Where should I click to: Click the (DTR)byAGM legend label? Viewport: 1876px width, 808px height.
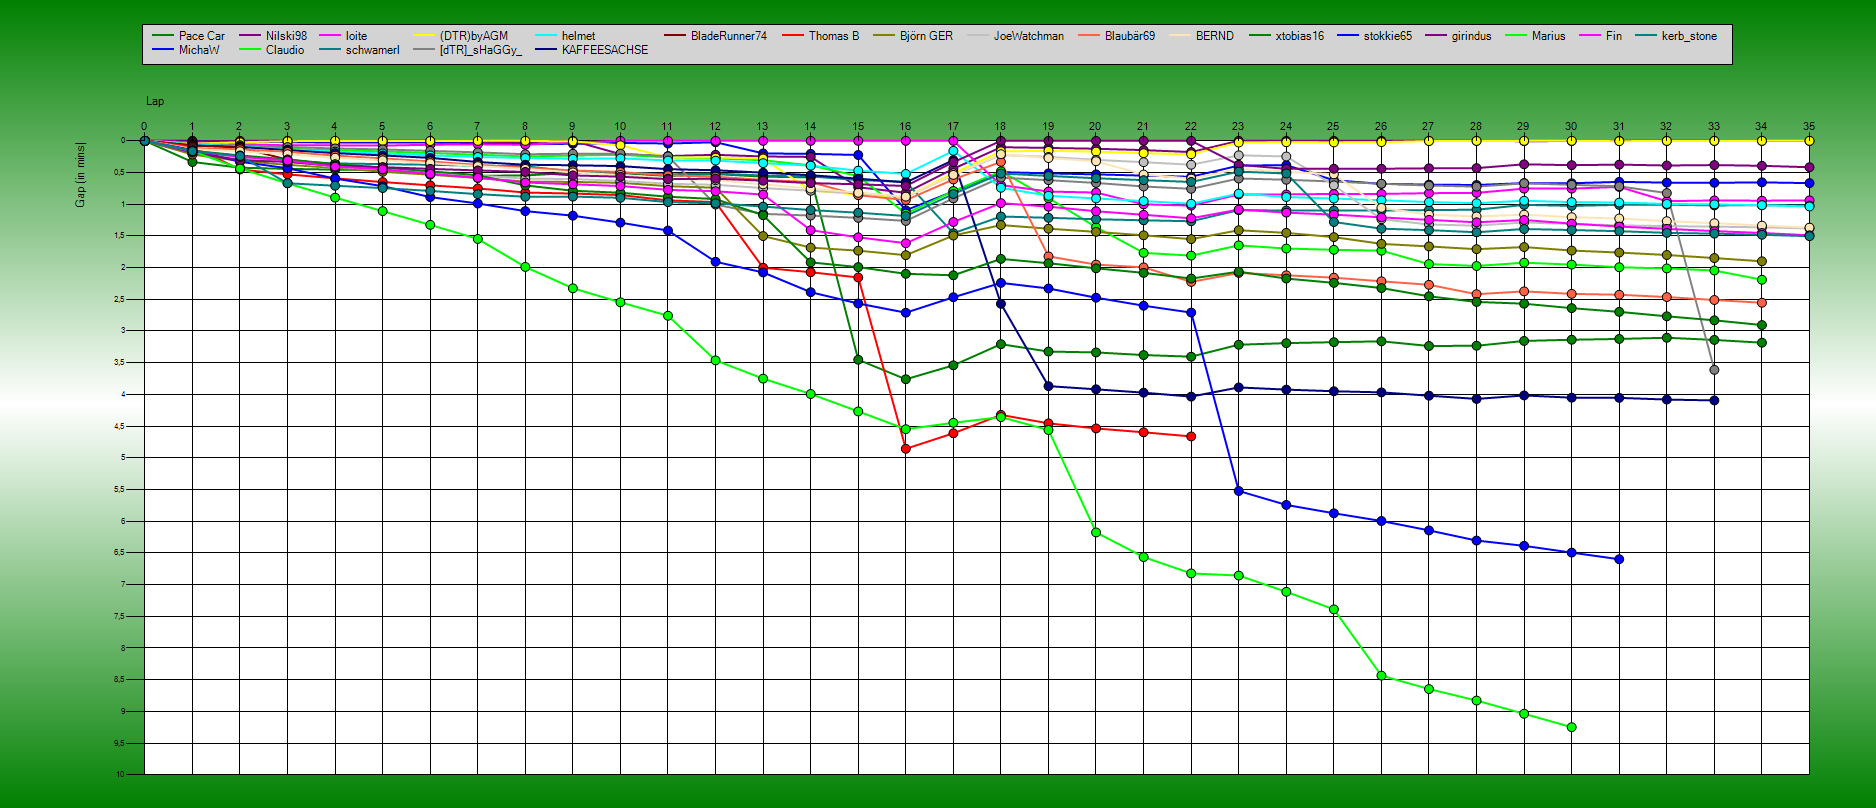[473, 36]
